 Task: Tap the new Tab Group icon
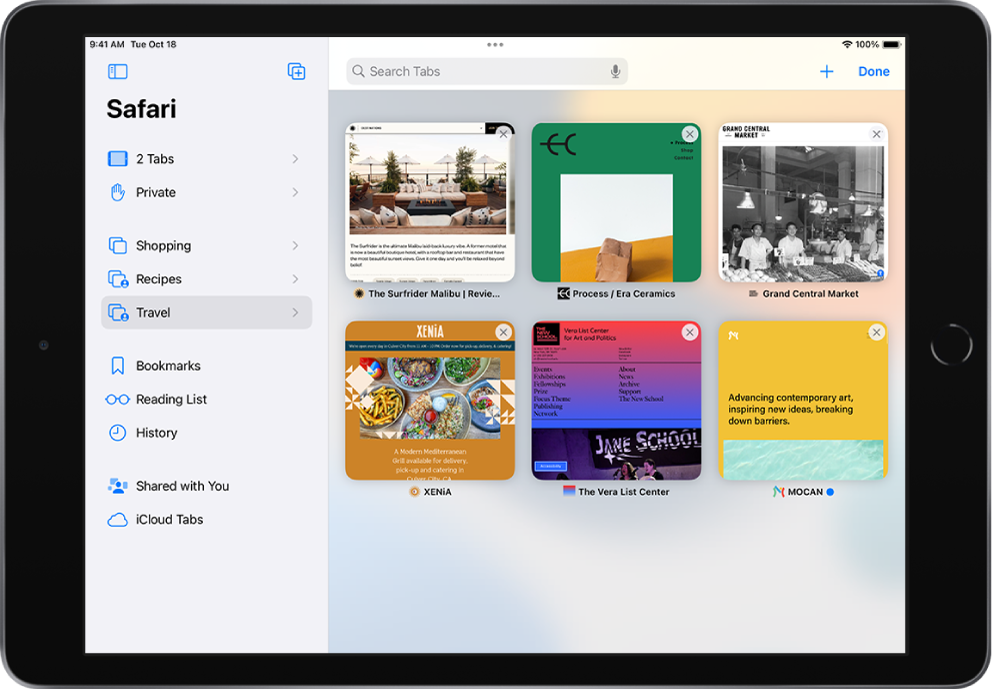click(296, 71)
